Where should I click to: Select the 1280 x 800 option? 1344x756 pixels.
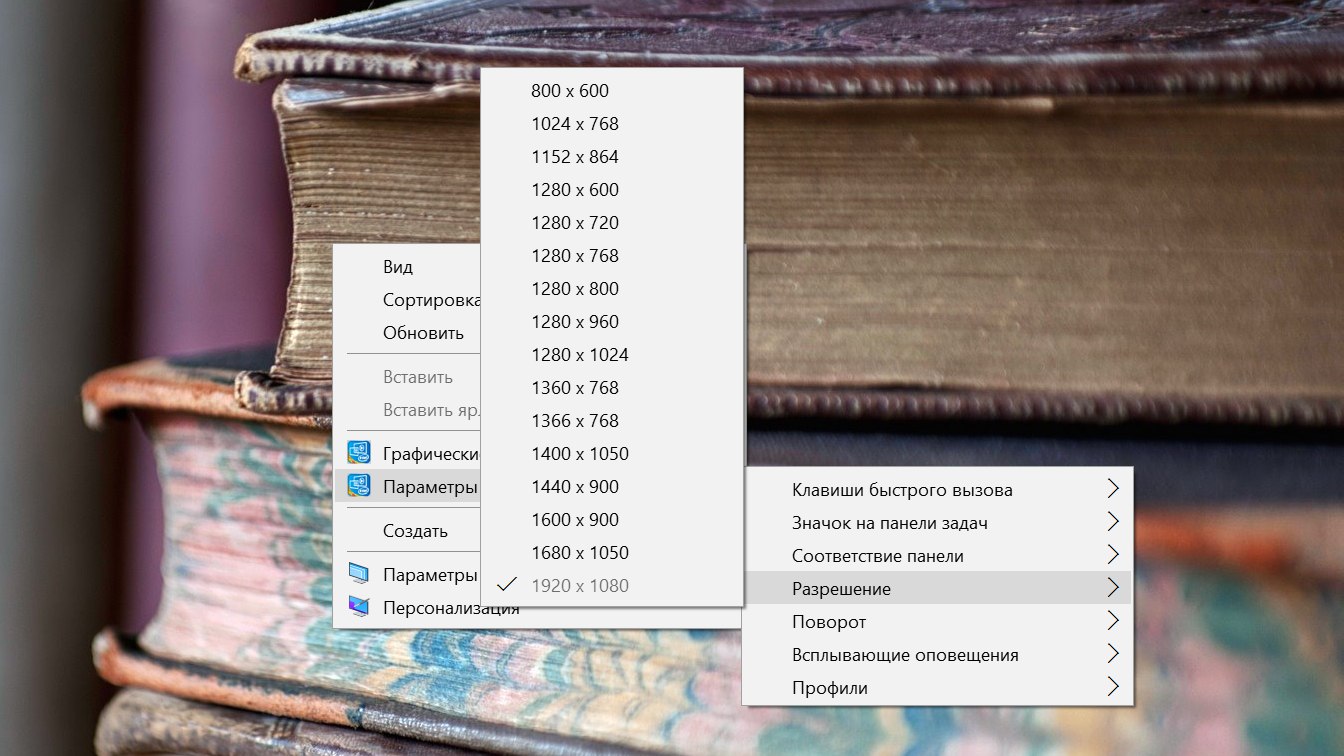click(x=612, y=289)
